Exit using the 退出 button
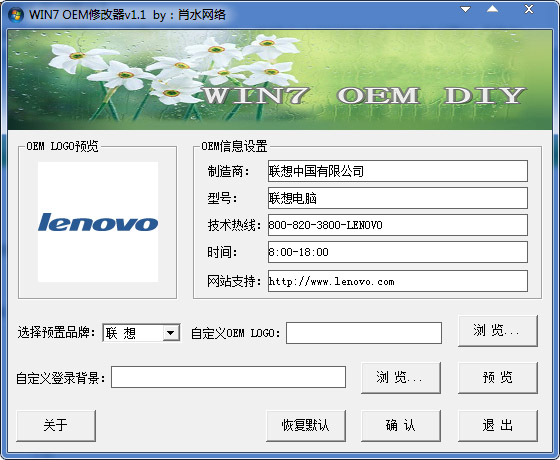Viewport: 560px width, 460px height. coord(498,426)
